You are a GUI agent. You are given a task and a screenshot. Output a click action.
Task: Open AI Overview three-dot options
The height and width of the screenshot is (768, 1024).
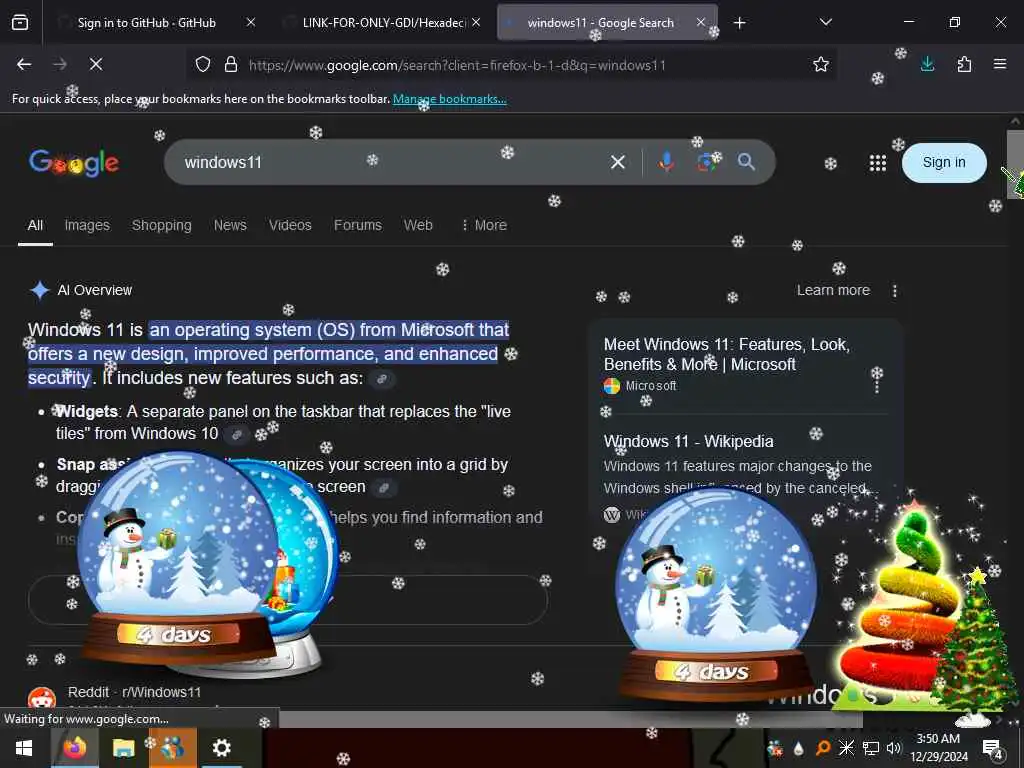coord(895,291)
